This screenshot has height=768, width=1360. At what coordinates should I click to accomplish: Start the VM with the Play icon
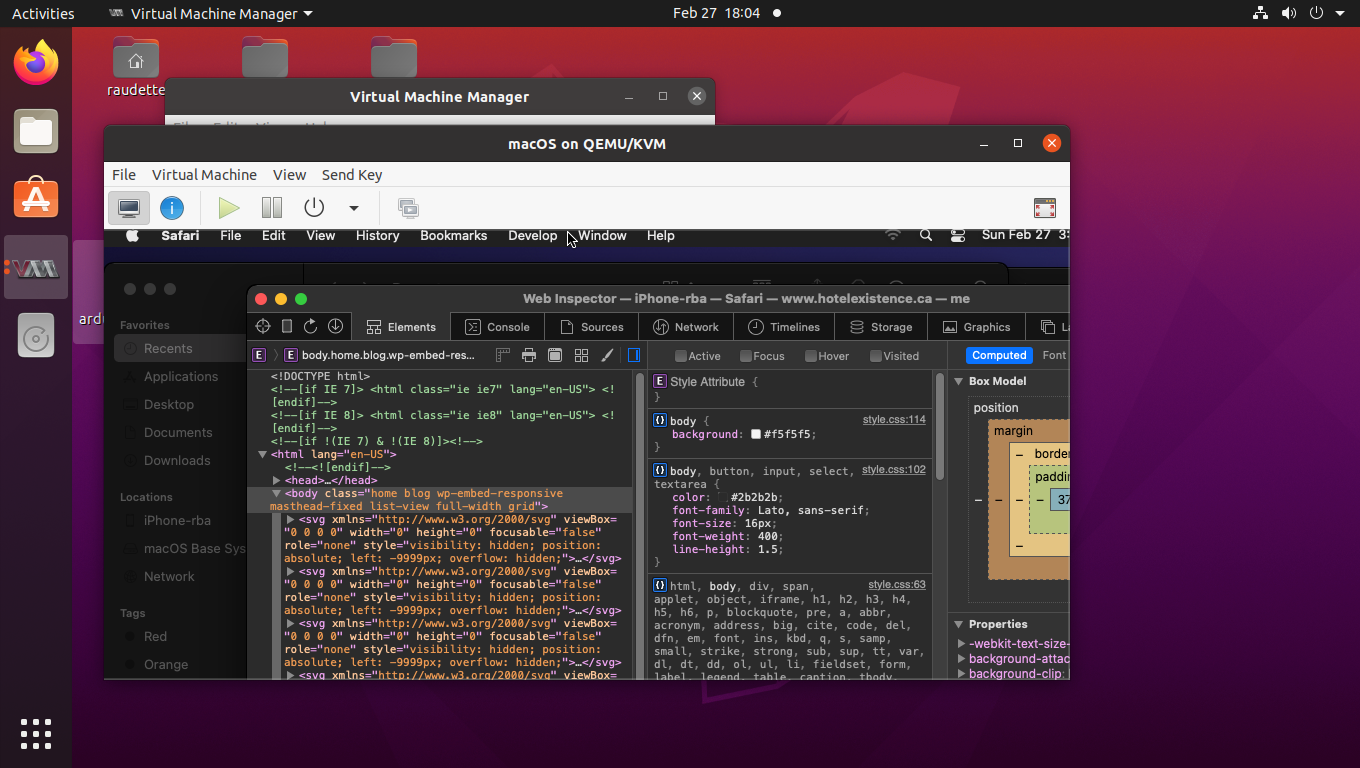(x=228, y=207)
